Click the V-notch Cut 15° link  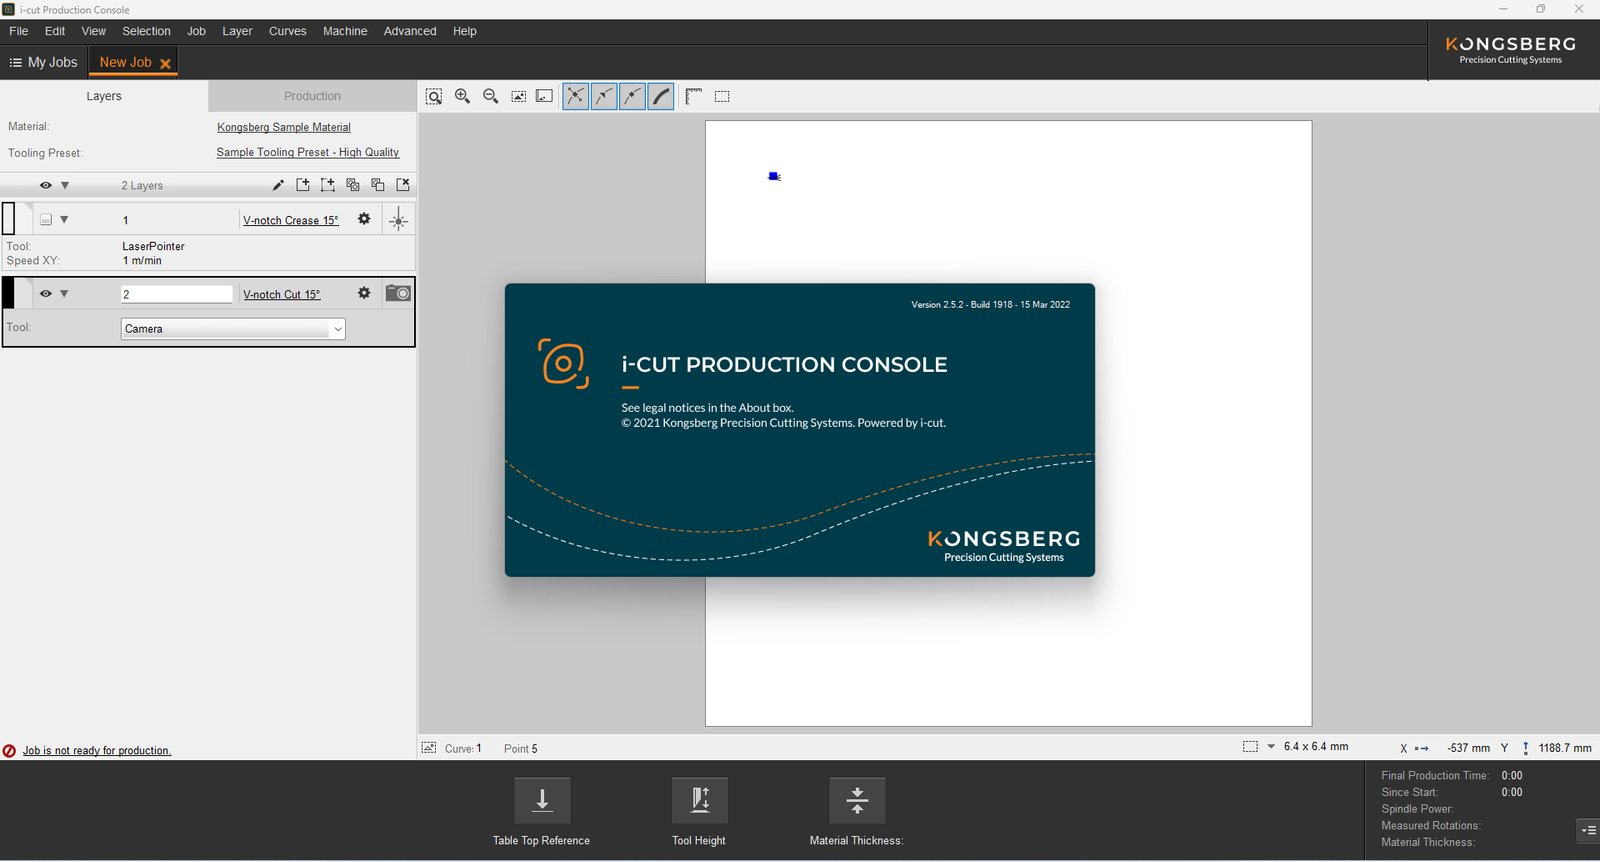(x=282, y=294)
